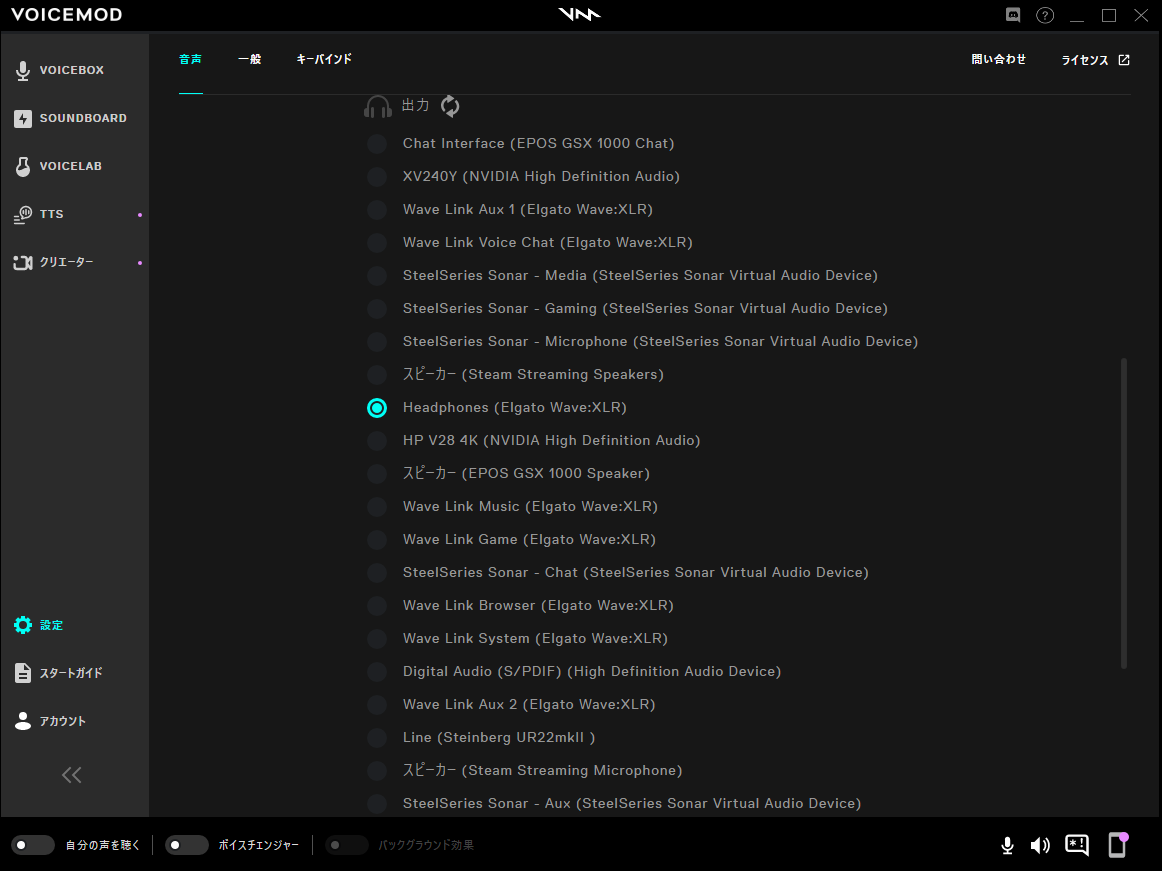Select Wave Link Music output
Image resolution: width=1162 pixels, height=871 pixels.
(x=377, y=506)
